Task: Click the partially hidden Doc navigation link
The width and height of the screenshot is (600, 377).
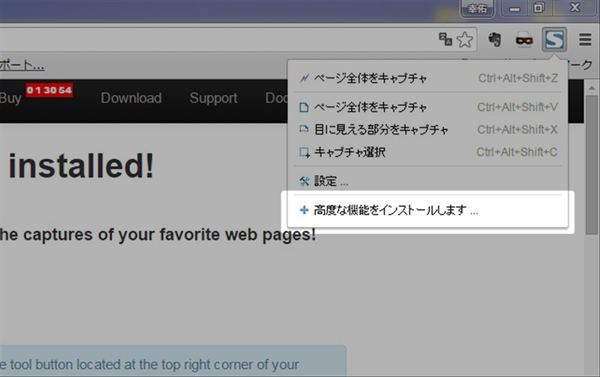Action: (276, 98)
